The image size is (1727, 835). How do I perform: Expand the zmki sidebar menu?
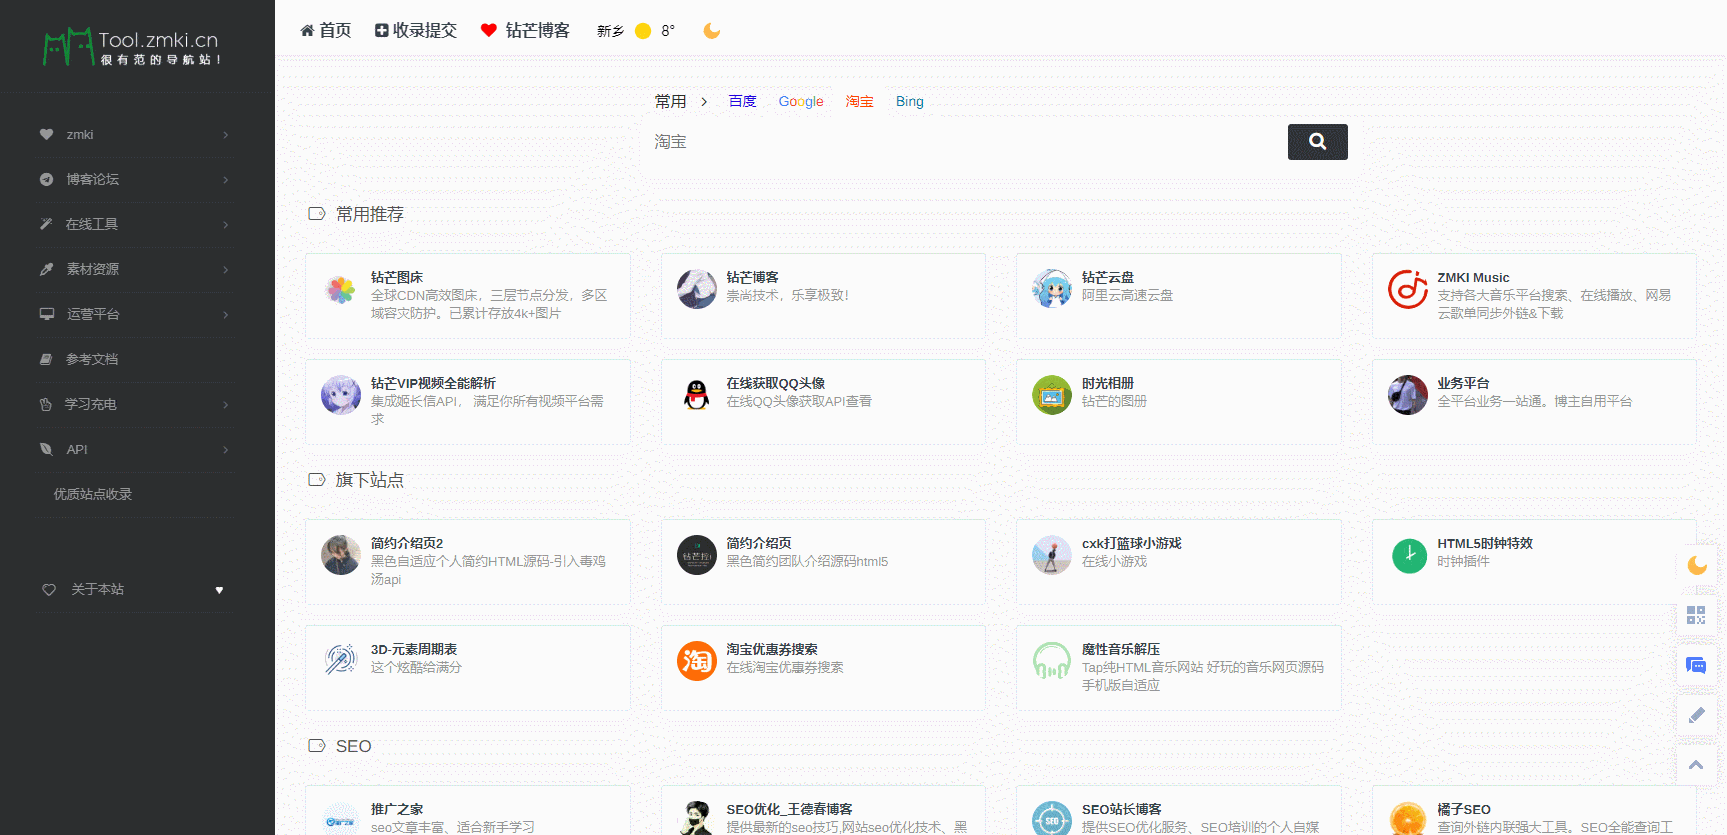coord(135,135)
